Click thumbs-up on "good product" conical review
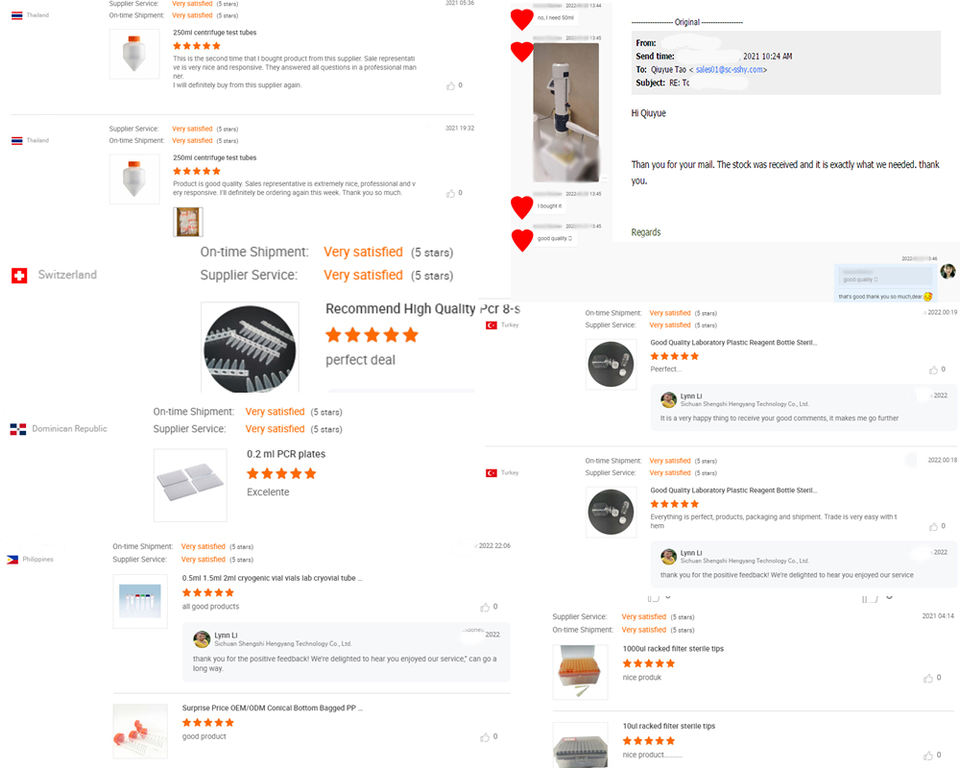Screen dimensions: 960x768 click(x=485, y=737)
